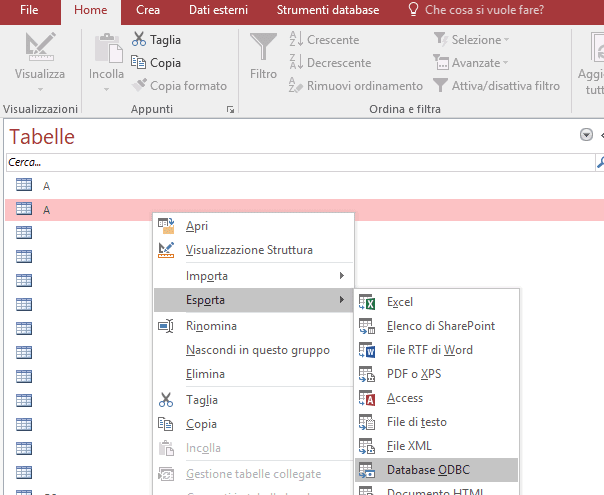The width and height of the screenshot is (604, 495).
Task: Click the Visualizza view icon
Action: (40, 47)
